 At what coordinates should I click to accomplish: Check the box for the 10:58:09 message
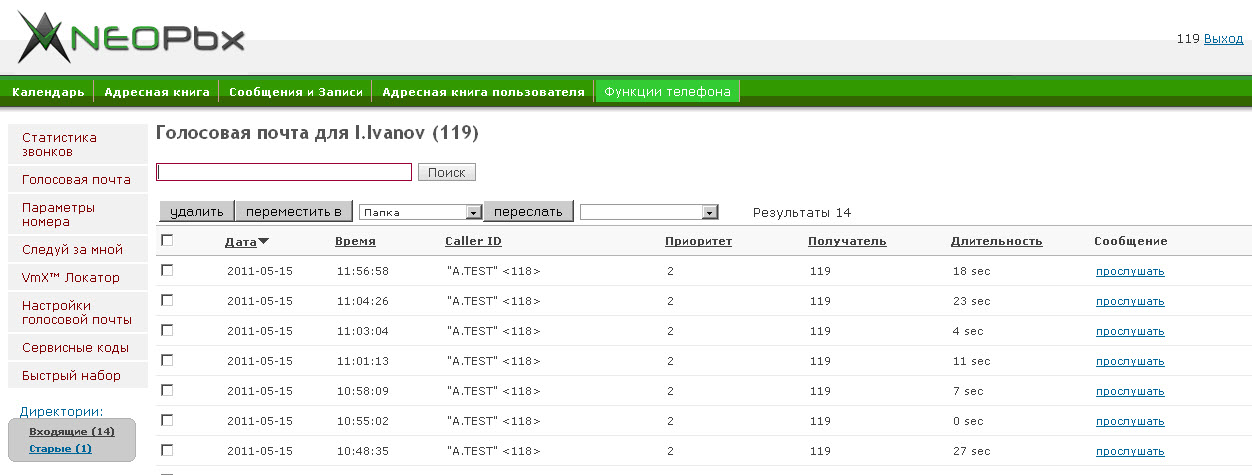(x=167, y=390)
